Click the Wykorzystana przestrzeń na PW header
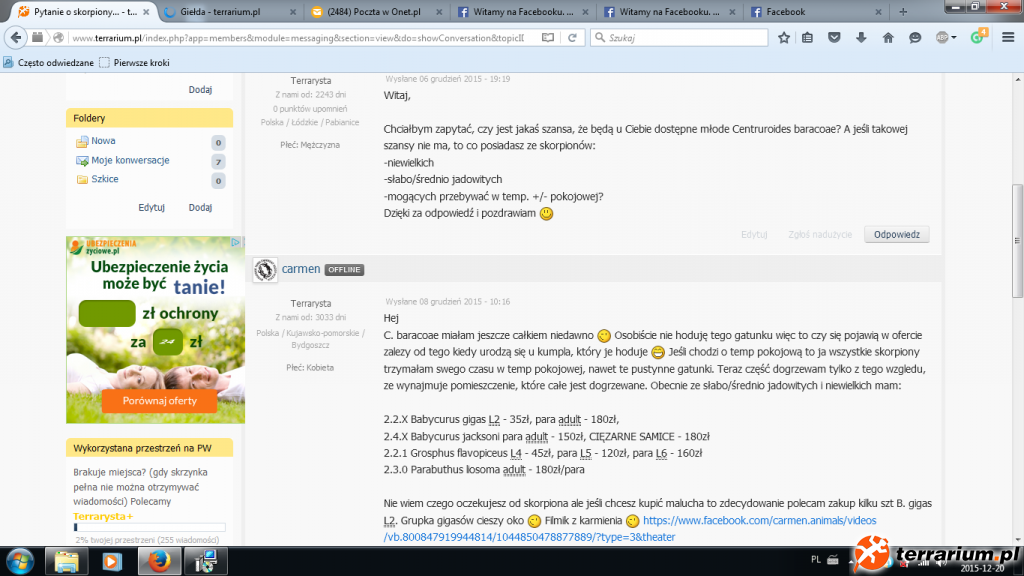The width and height of the screenshot is (1024, 576). click(x=150, y=448)
